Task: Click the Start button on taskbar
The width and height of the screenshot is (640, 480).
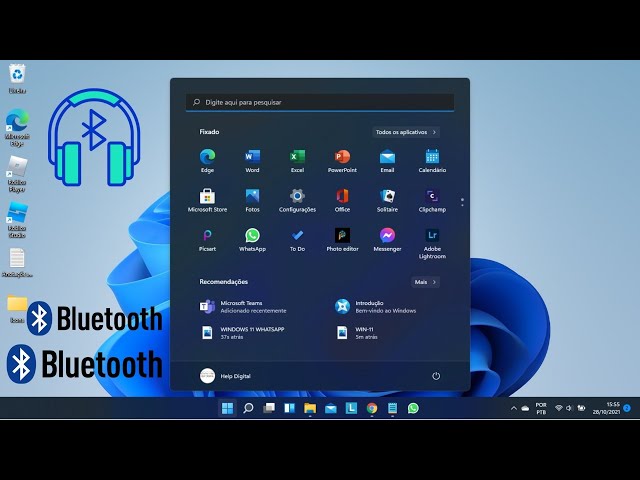Action: click(227, 408)
